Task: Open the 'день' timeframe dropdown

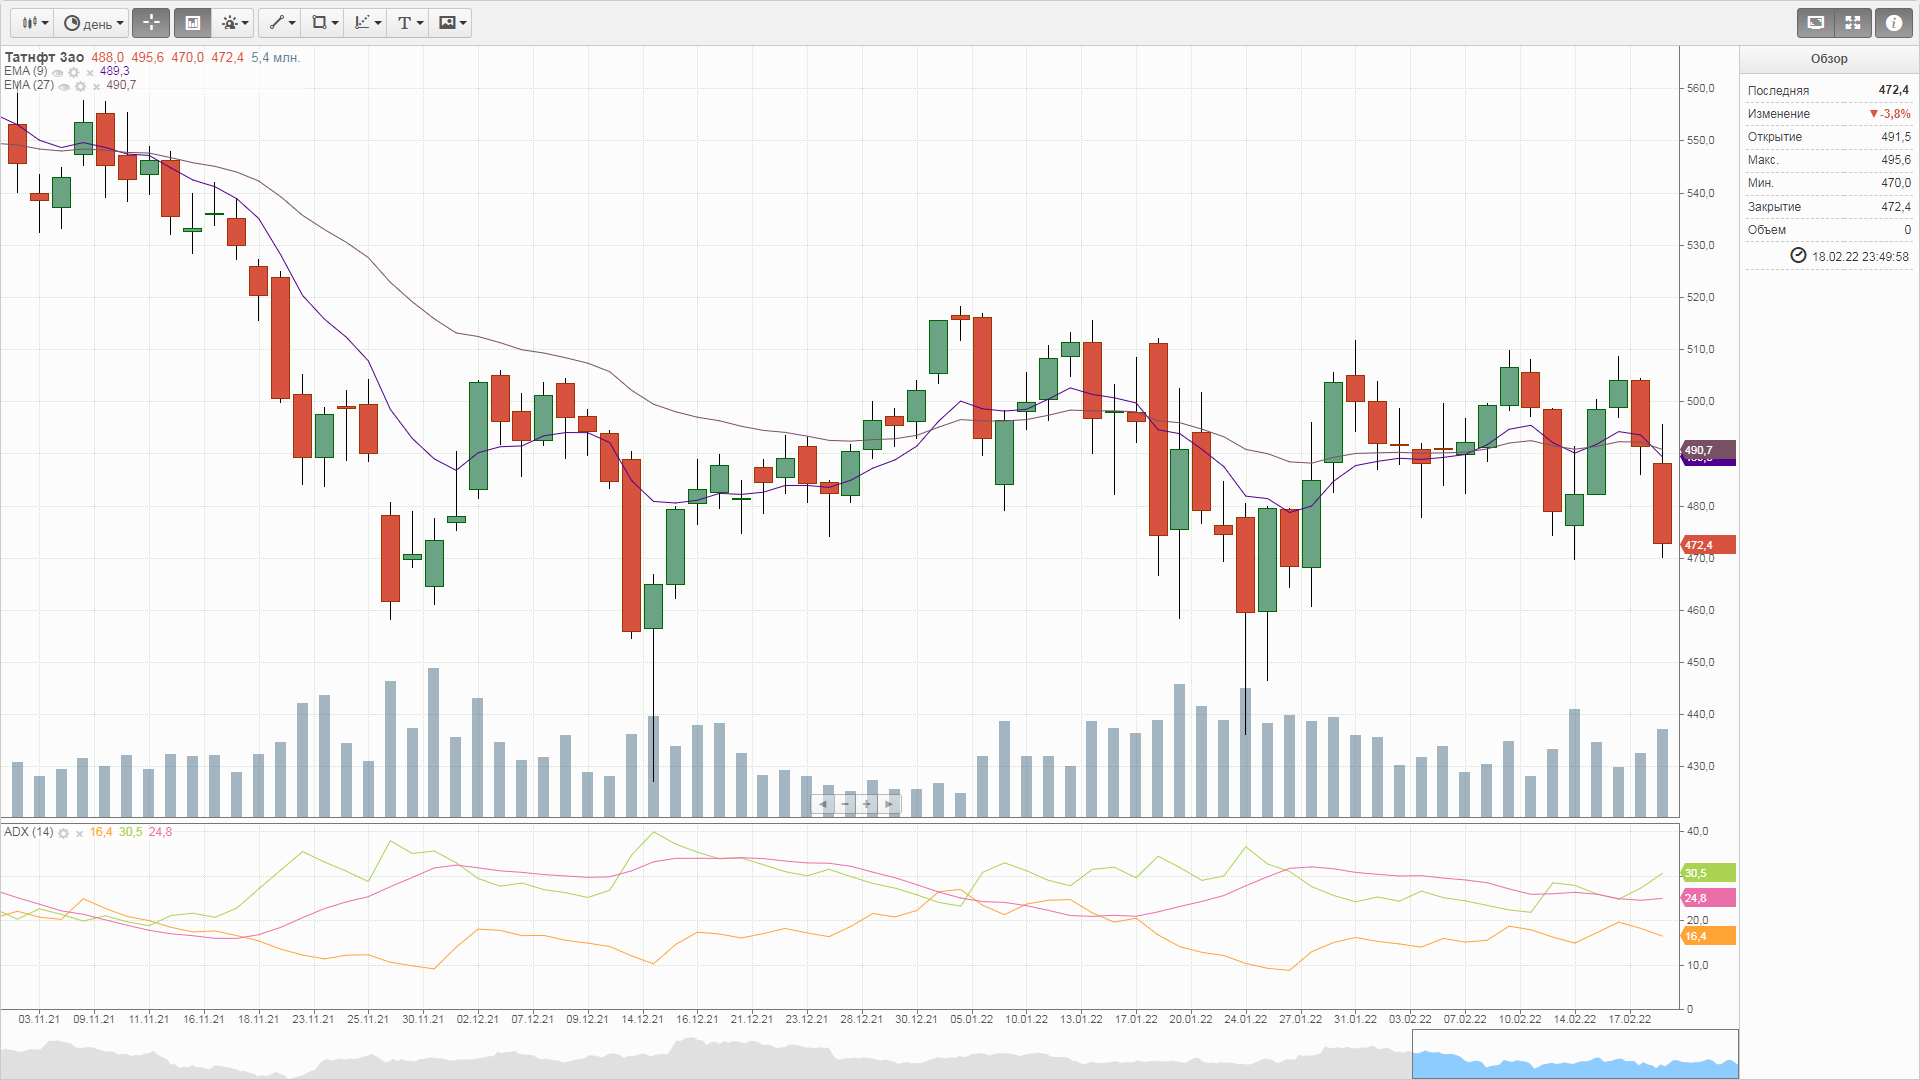Action: [x=93, y=22]
